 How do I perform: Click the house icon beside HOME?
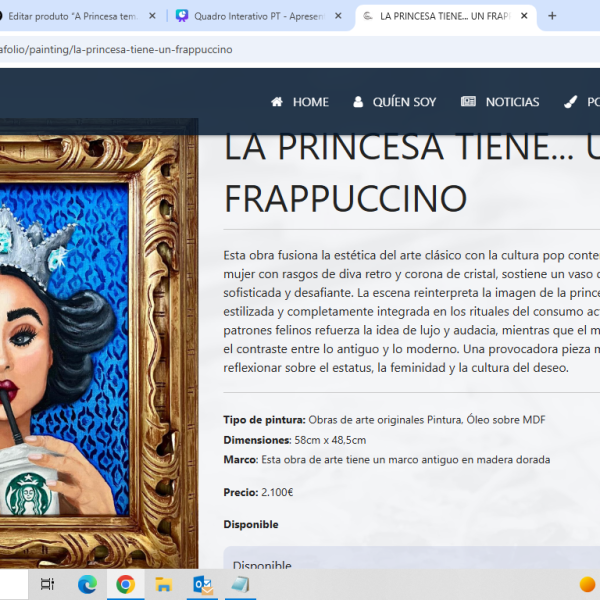[277, 102]
